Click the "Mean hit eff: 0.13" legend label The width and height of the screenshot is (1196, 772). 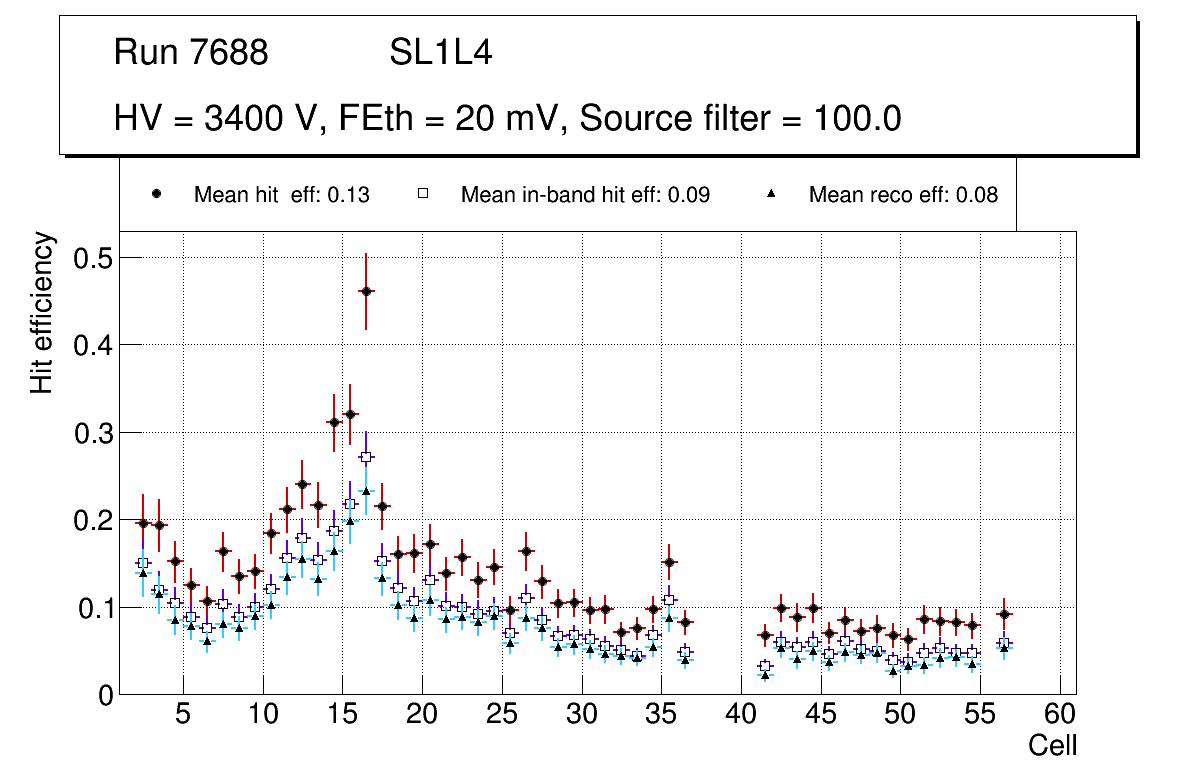pyautogui.click(x=281, y=195)
